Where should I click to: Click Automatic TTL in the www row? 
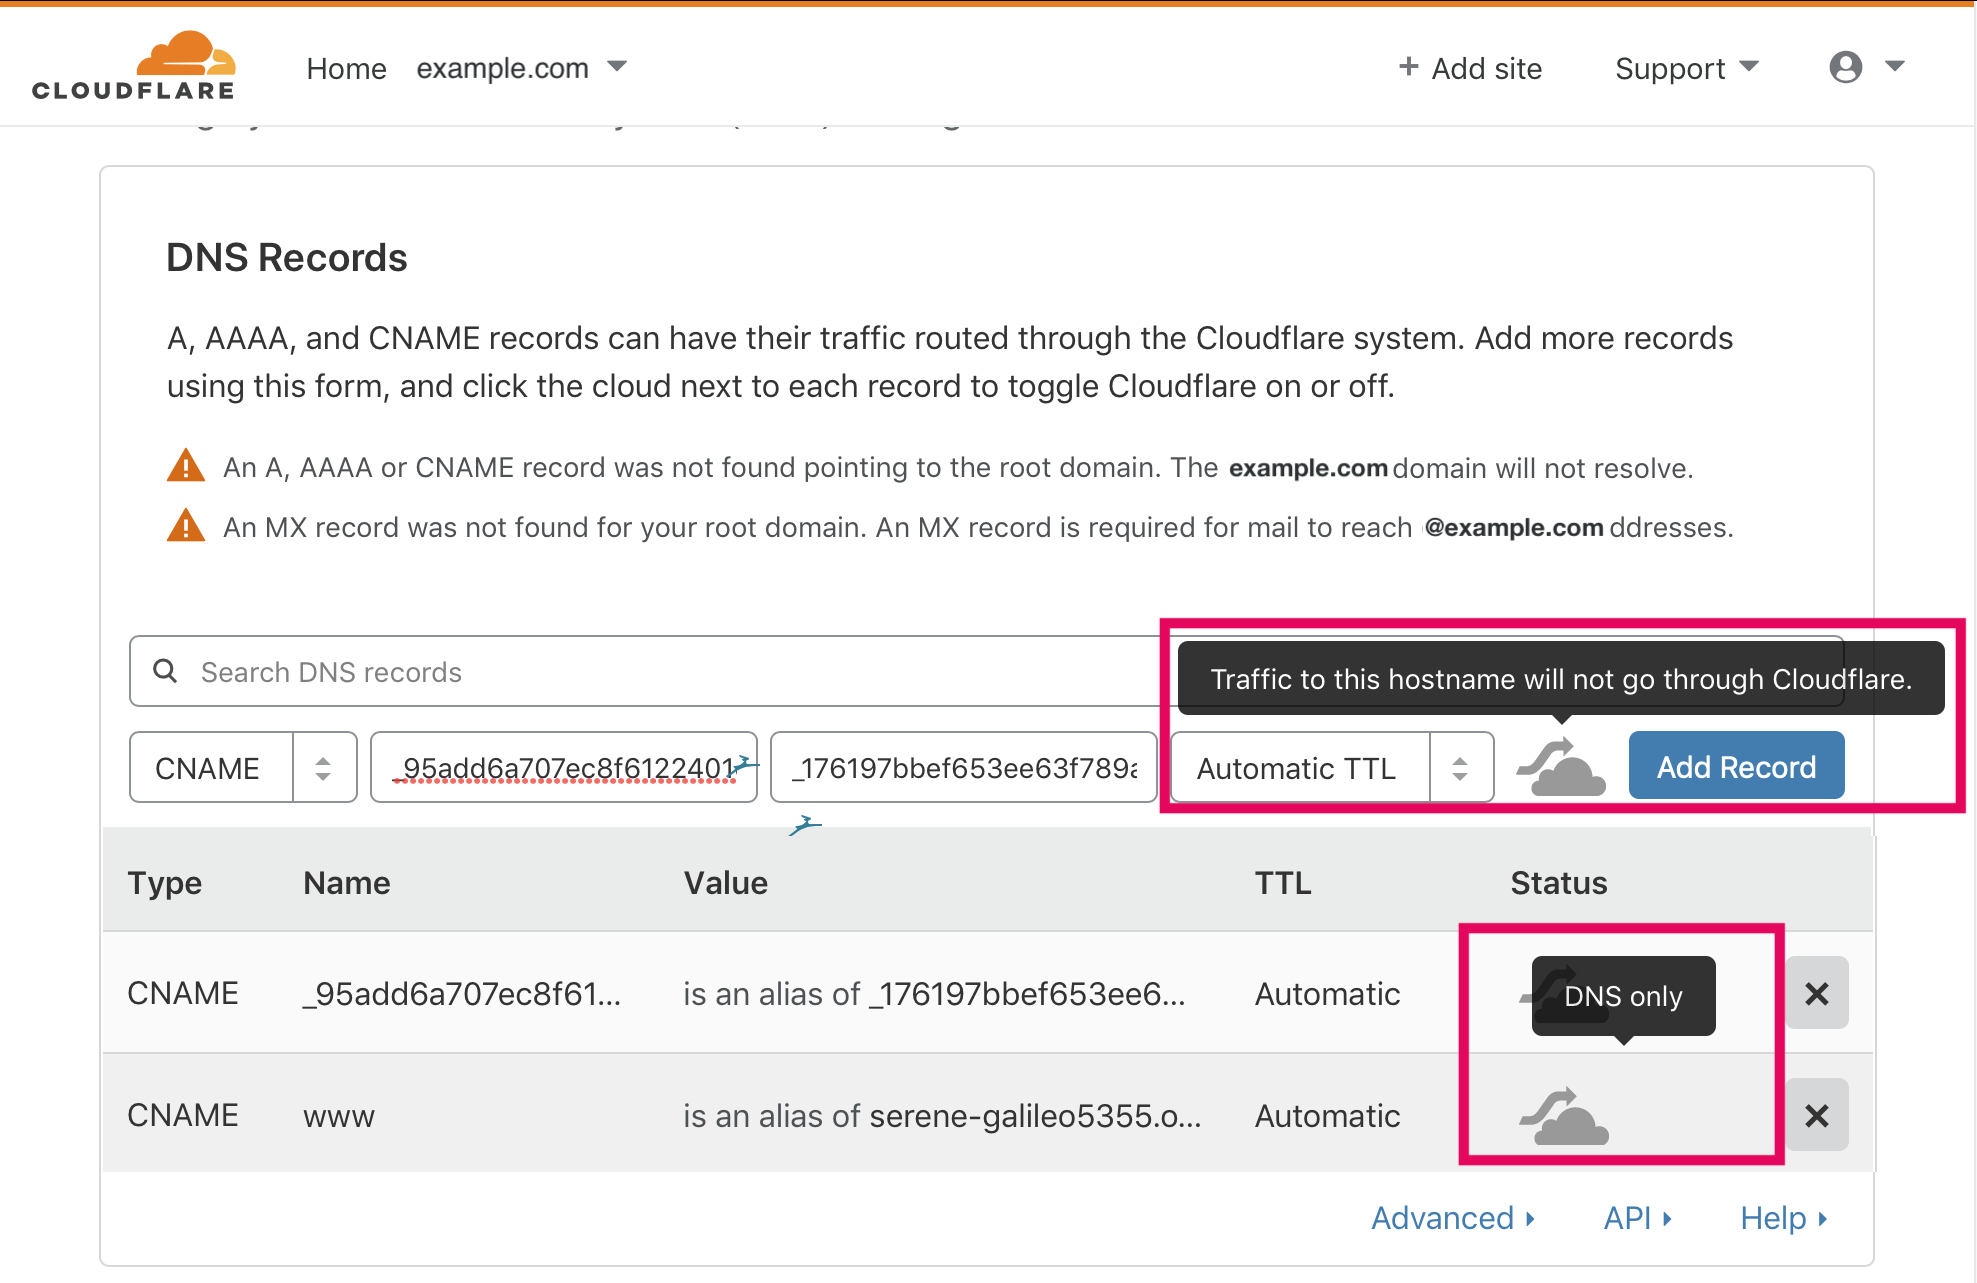(1327, 1116)
